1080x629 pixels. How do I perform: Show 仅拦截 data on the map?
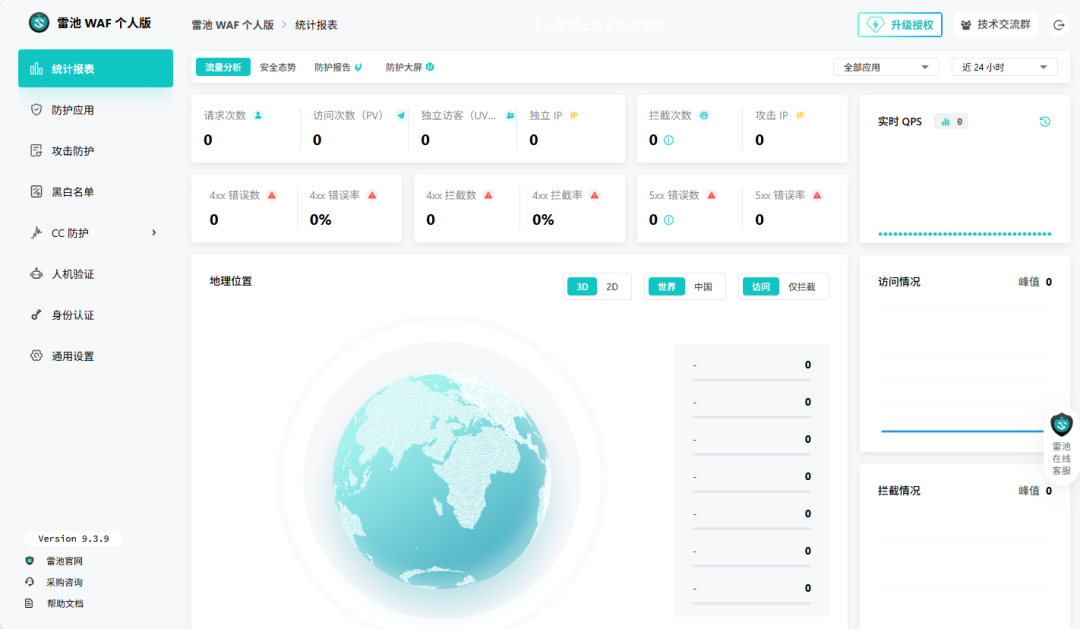pos(802,287)
